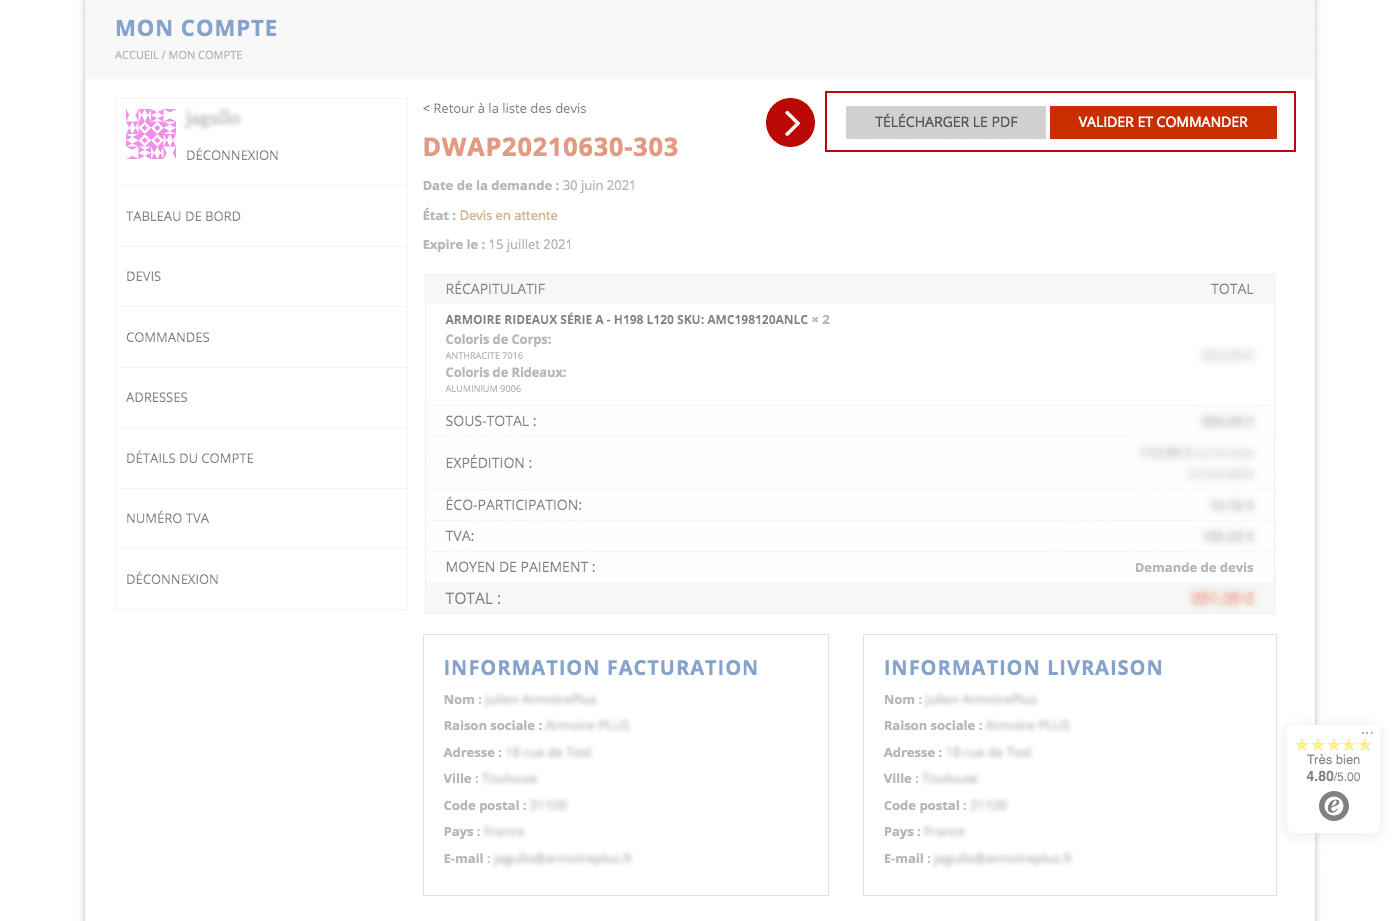Click ACCUEIL in the breadcrumb
Screen dimensions: 1400x921
137,55
